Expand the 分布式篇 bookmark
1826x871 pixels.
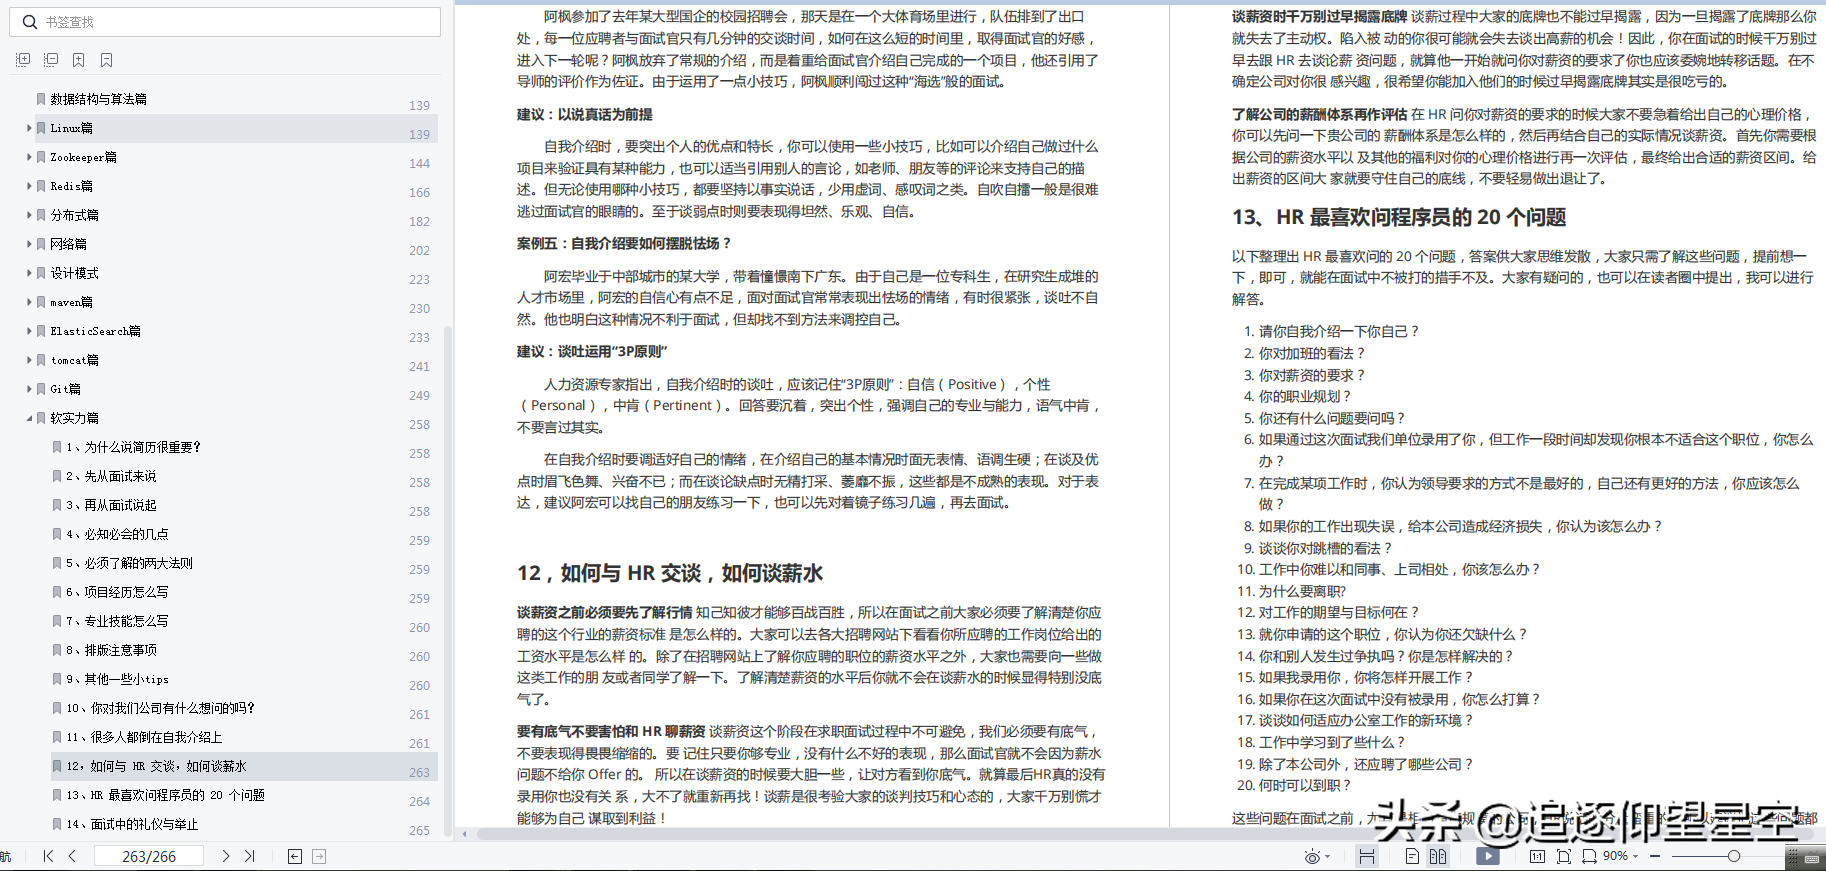(29, 215)
